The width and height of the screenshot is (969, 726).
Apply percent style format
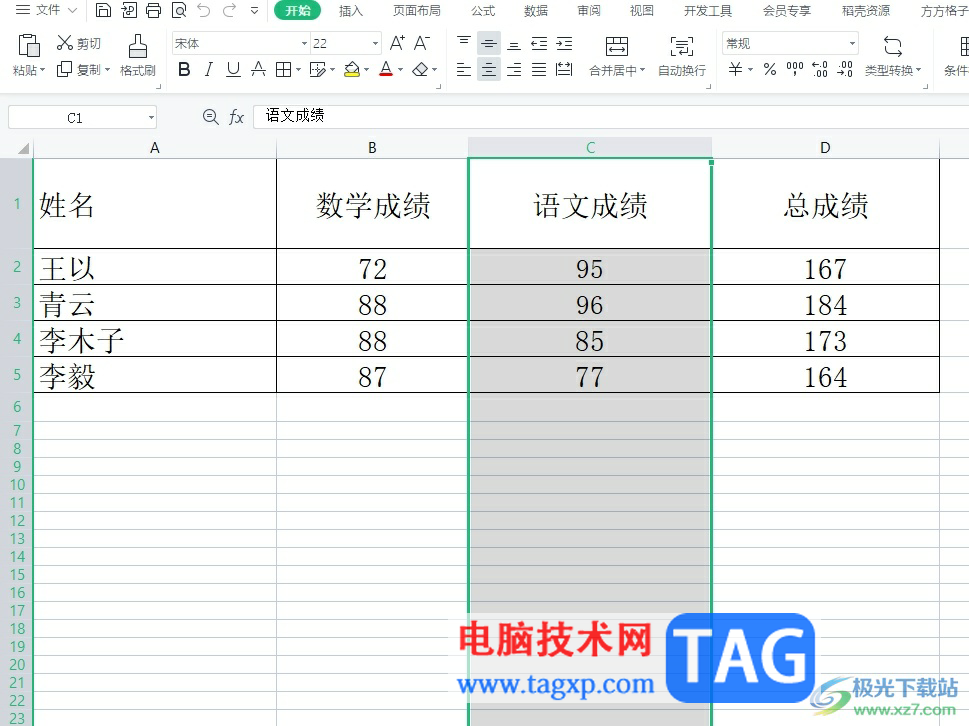tap(770, 69)
